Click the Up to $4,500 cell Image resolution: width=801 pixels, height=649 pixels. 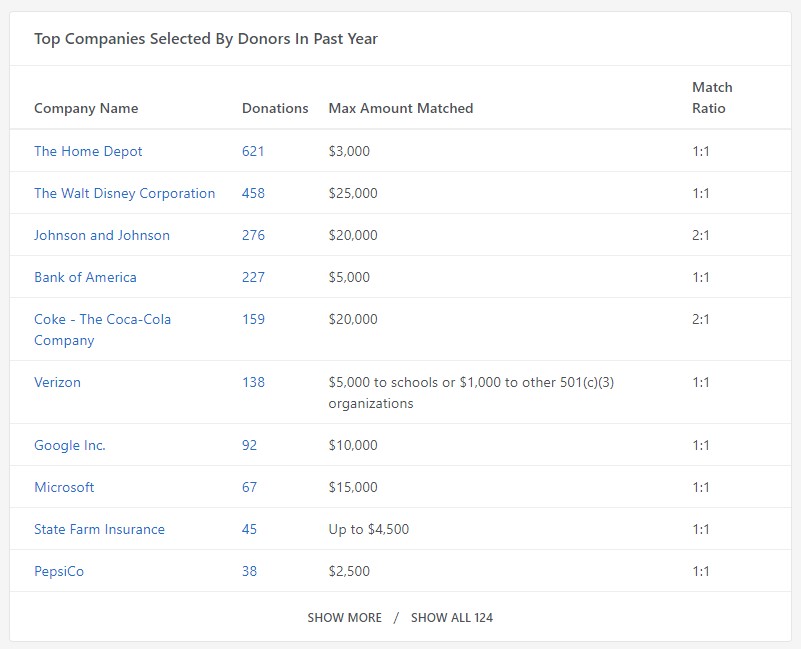pyautogui.click(x=369, y=529)
